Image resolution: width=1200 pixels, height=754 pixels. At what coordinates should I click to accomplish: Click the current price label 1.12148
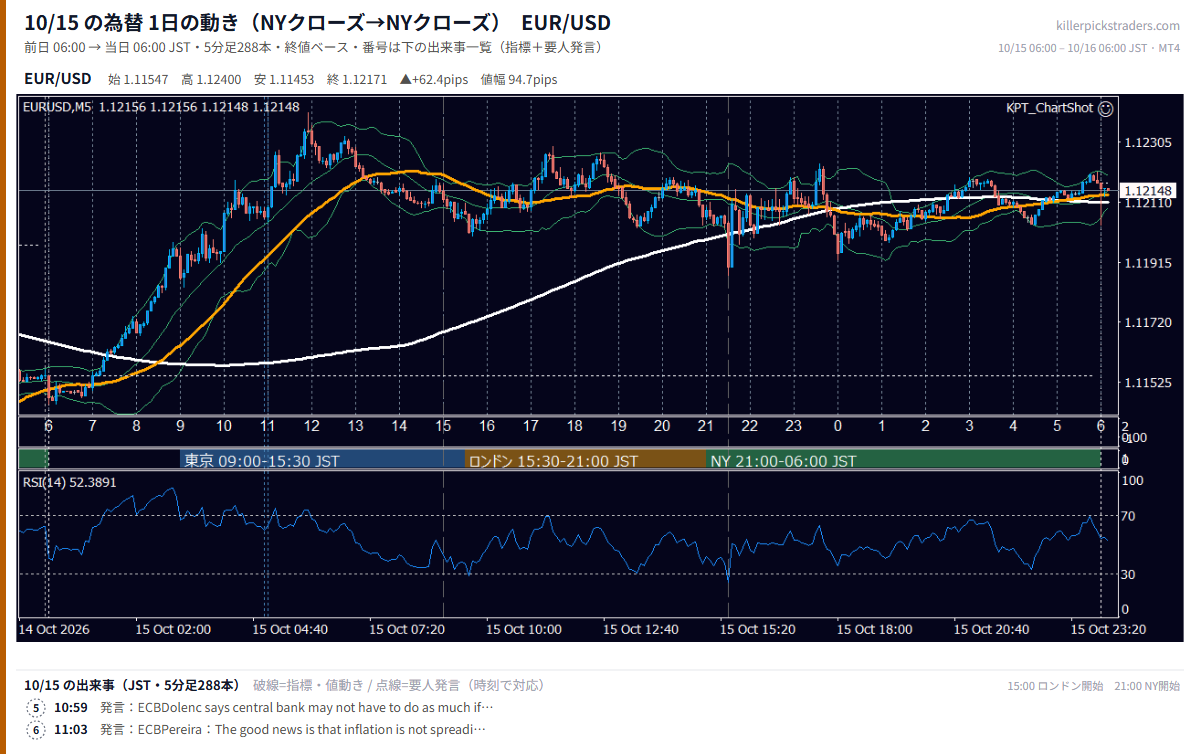1148,190
